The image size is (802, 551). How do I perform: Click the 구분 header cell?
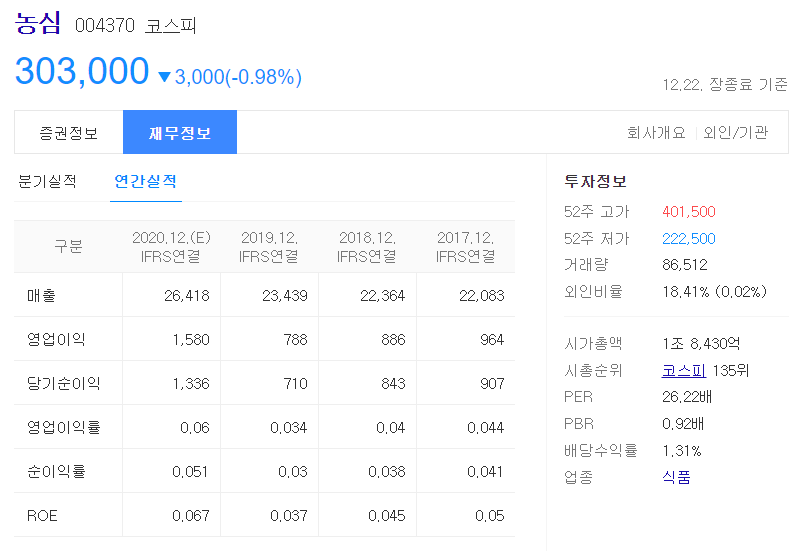69,246
